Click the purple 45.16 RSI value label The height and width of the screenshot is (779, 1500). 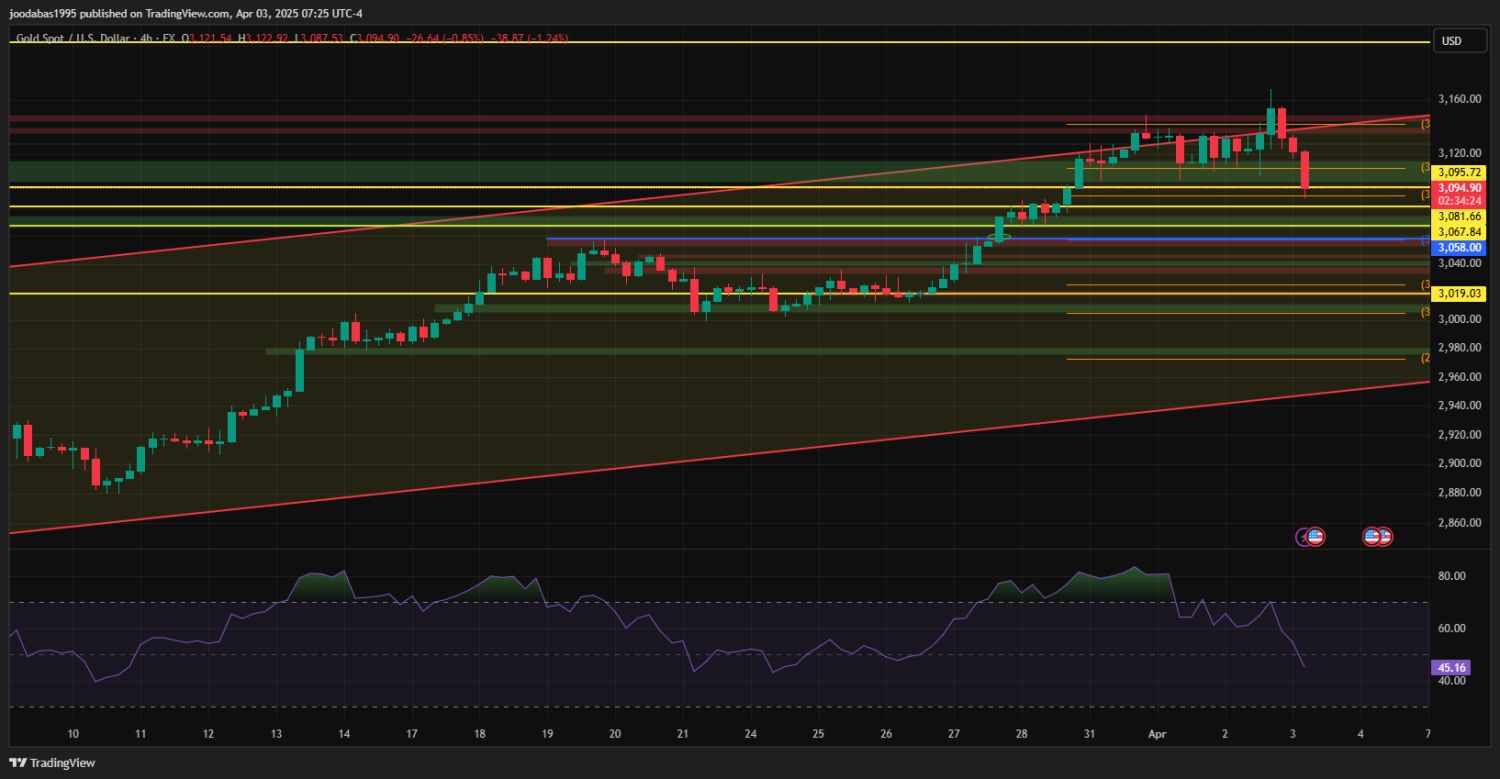pyautogui.click(x=1450, y=667)
